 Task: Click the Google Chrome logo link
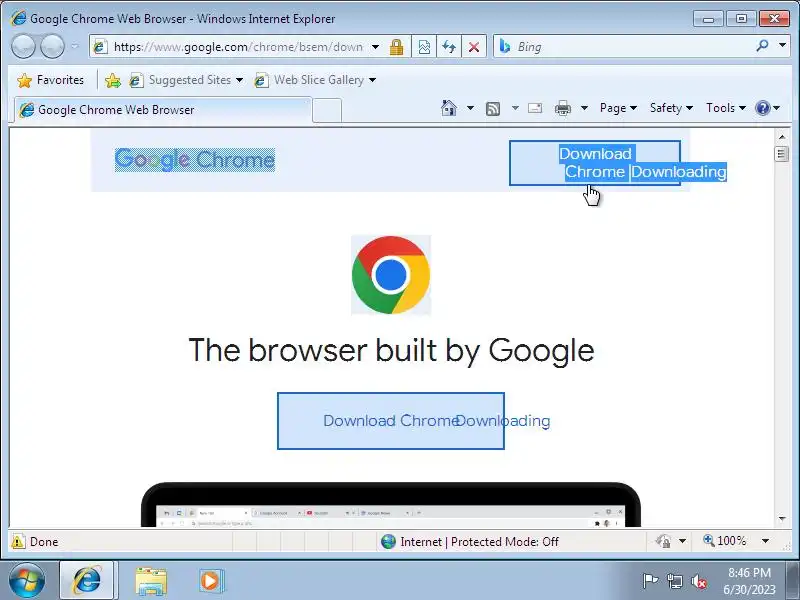coord(195,160)
